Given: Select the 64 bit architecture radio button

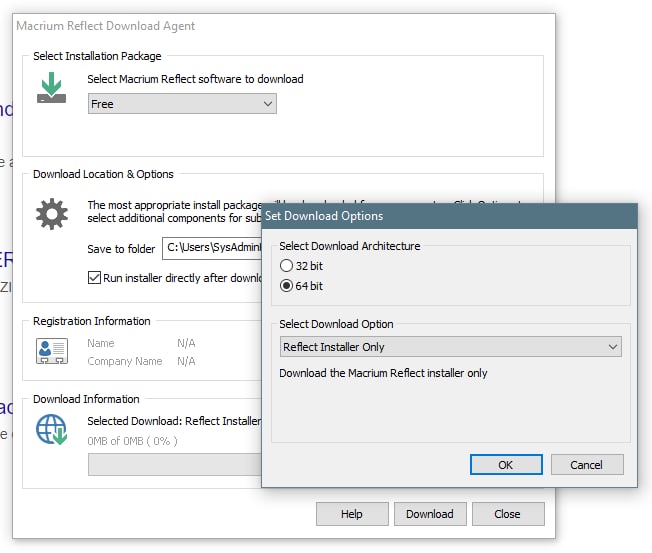Looking at the screenshot, I should (x=286, y=286).
